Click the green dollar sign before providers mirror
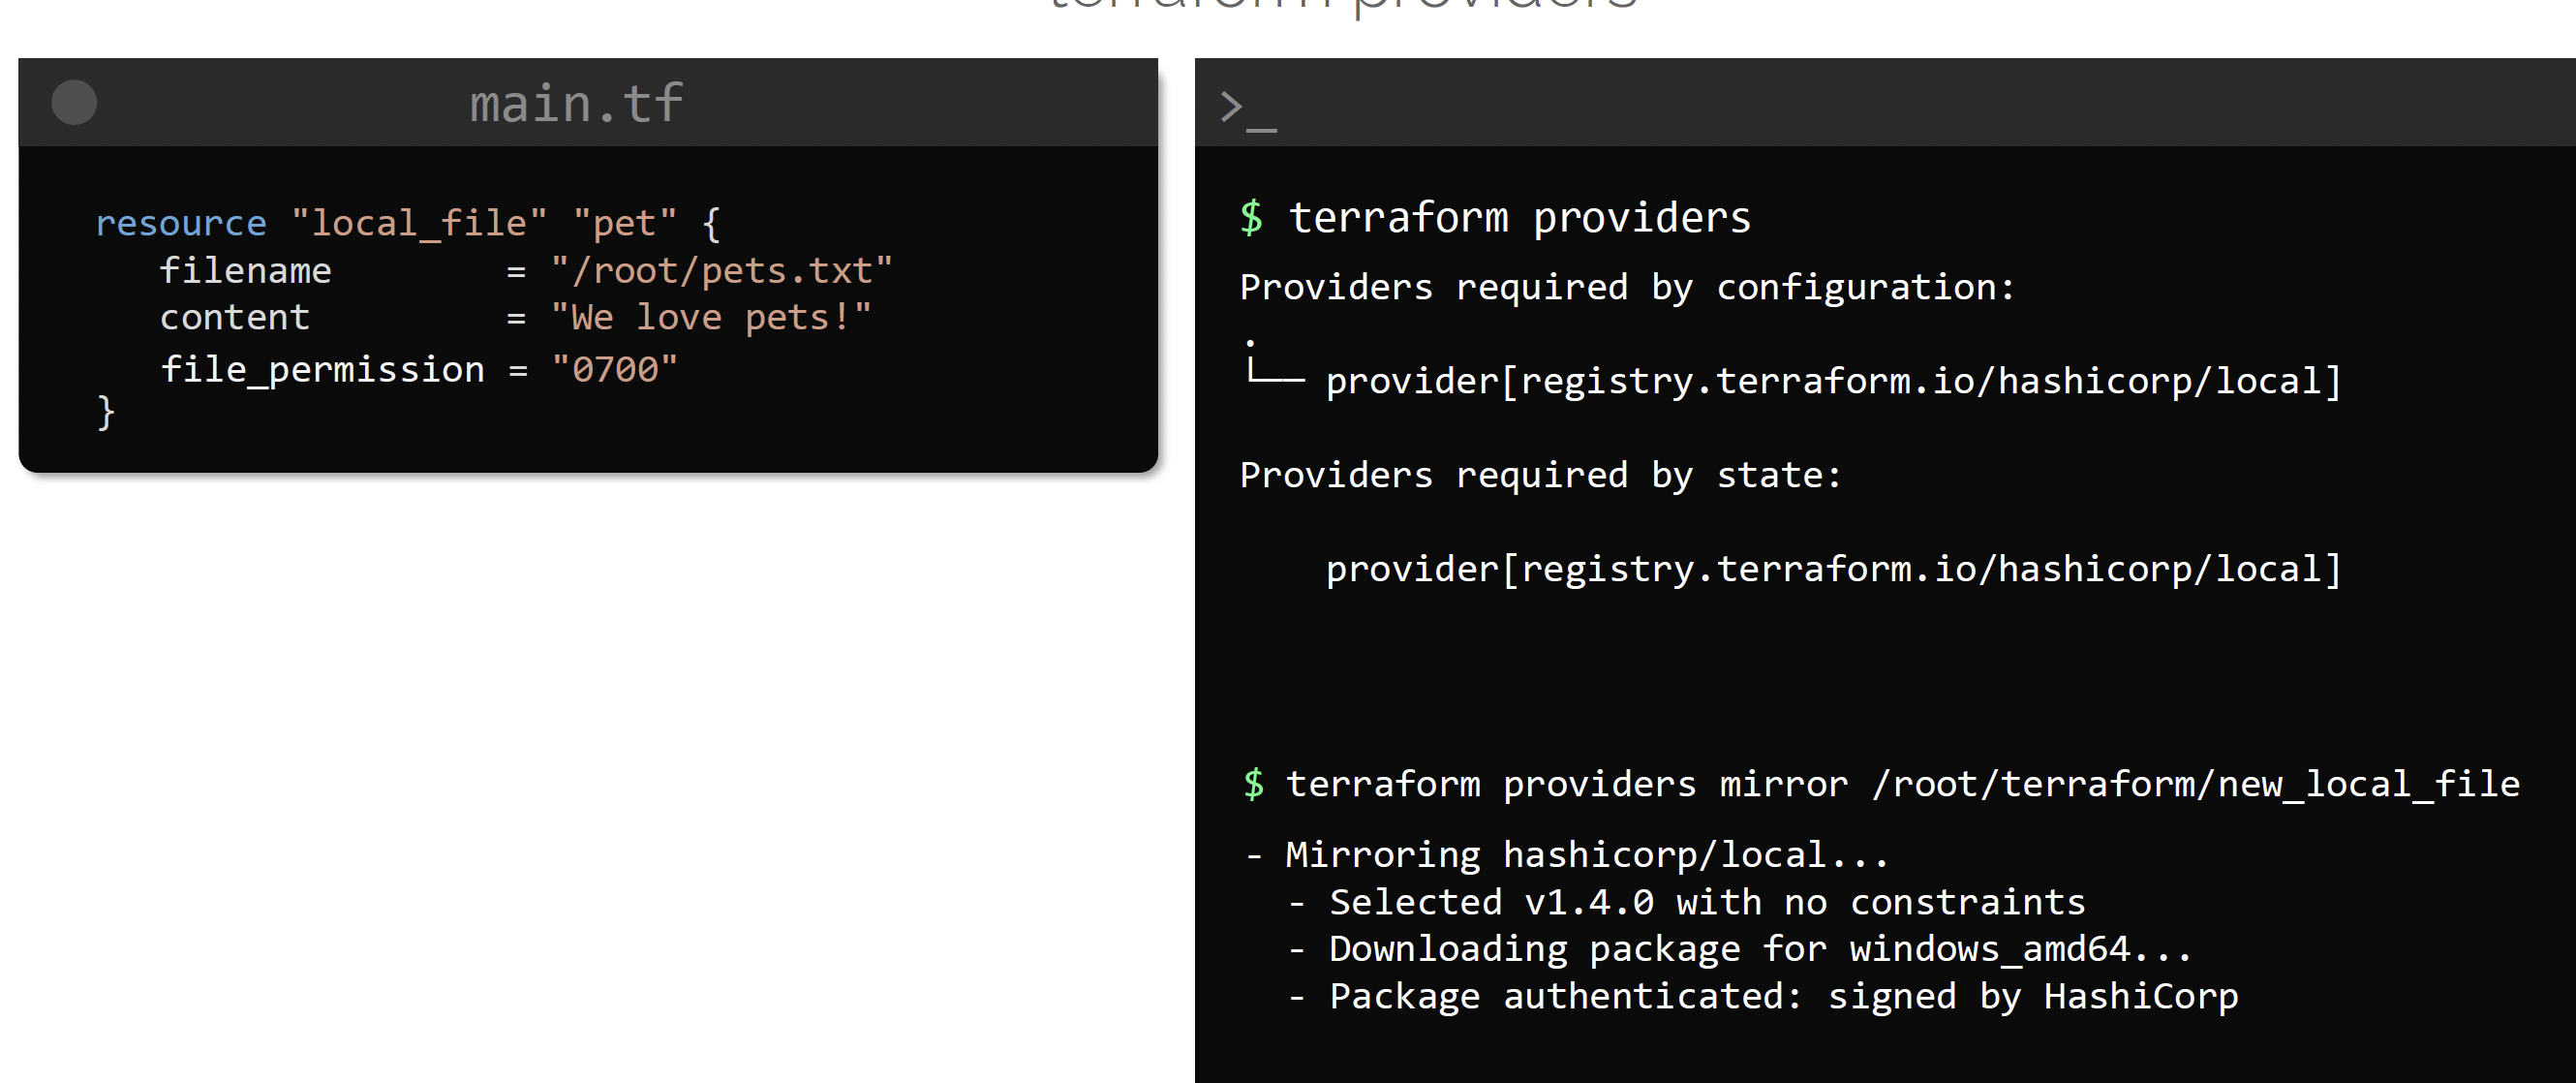 pyautogui.click(x=1253, y=784)
